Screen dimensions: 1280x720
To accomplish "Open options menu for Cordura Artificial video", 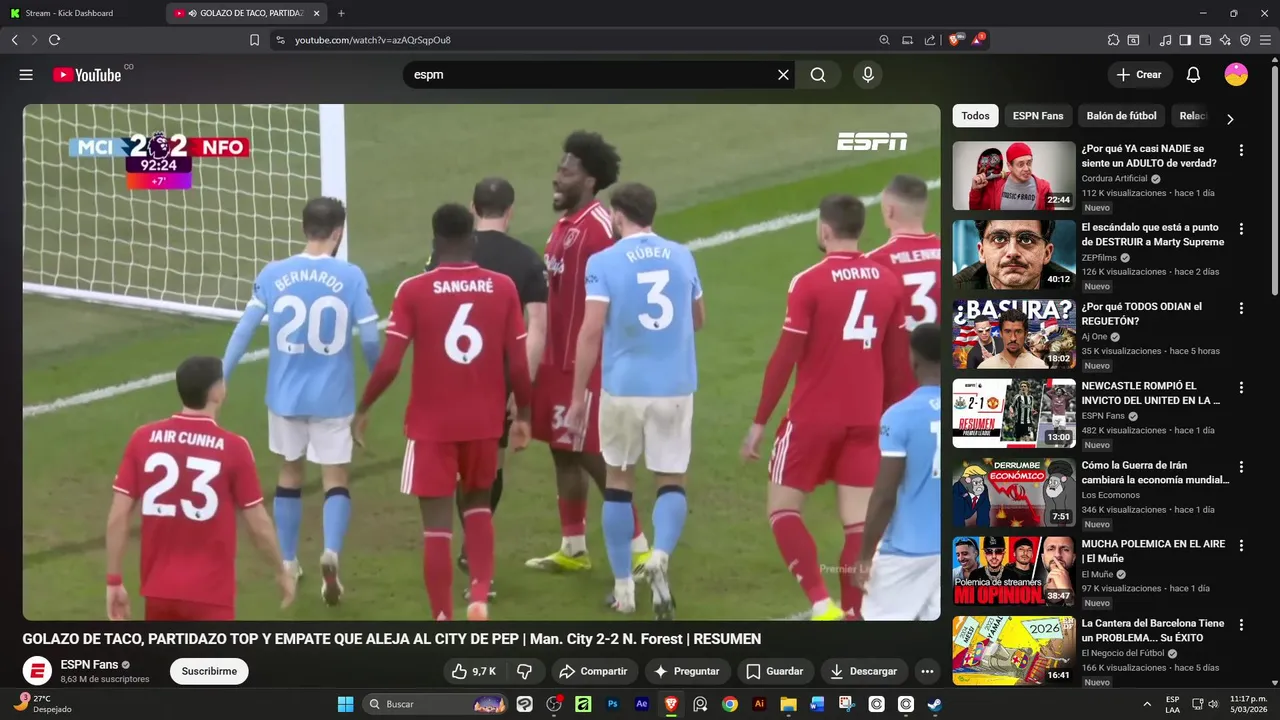I will 1241,150.
